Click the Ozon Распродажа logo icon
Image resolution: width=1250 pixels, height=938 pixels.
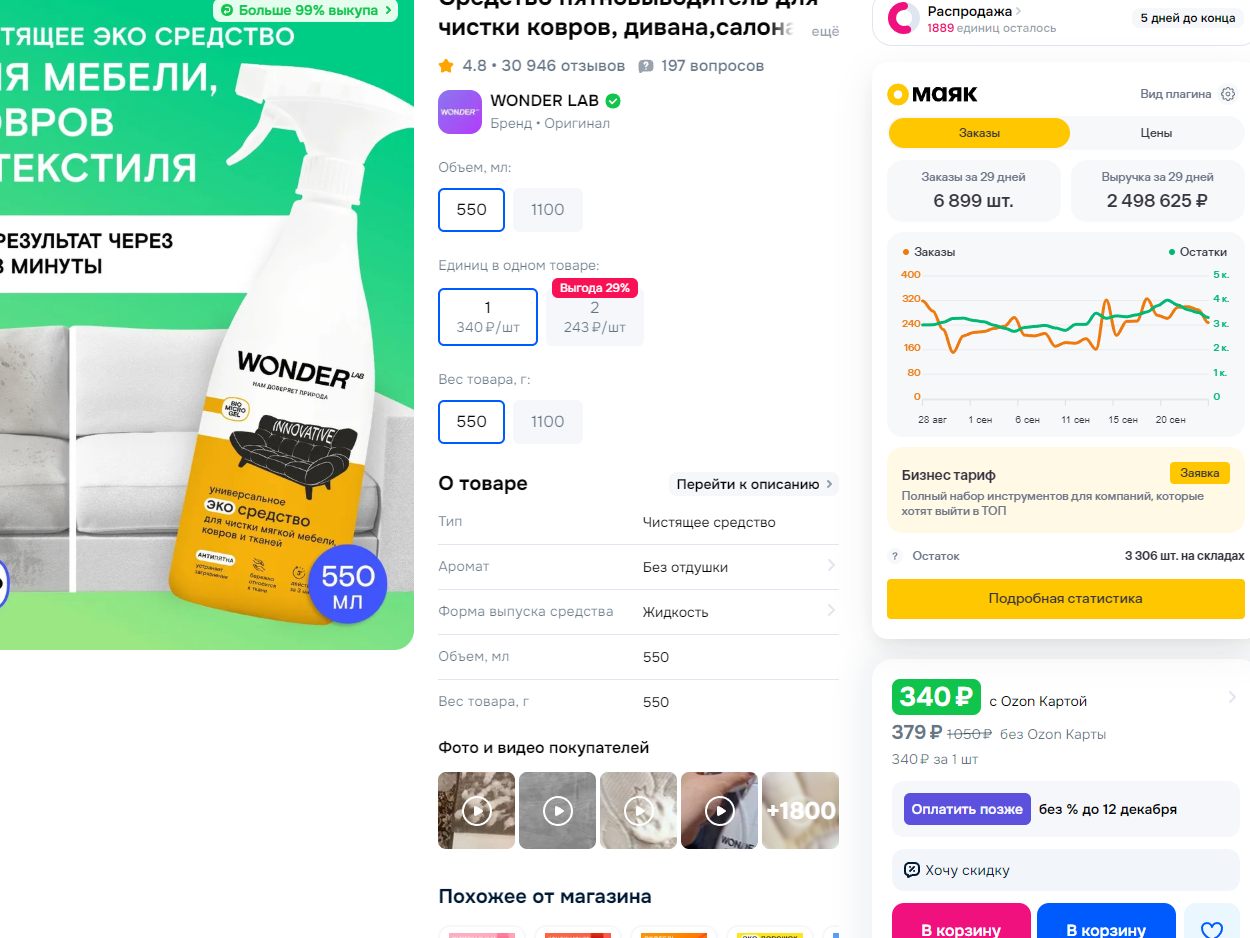904,18
